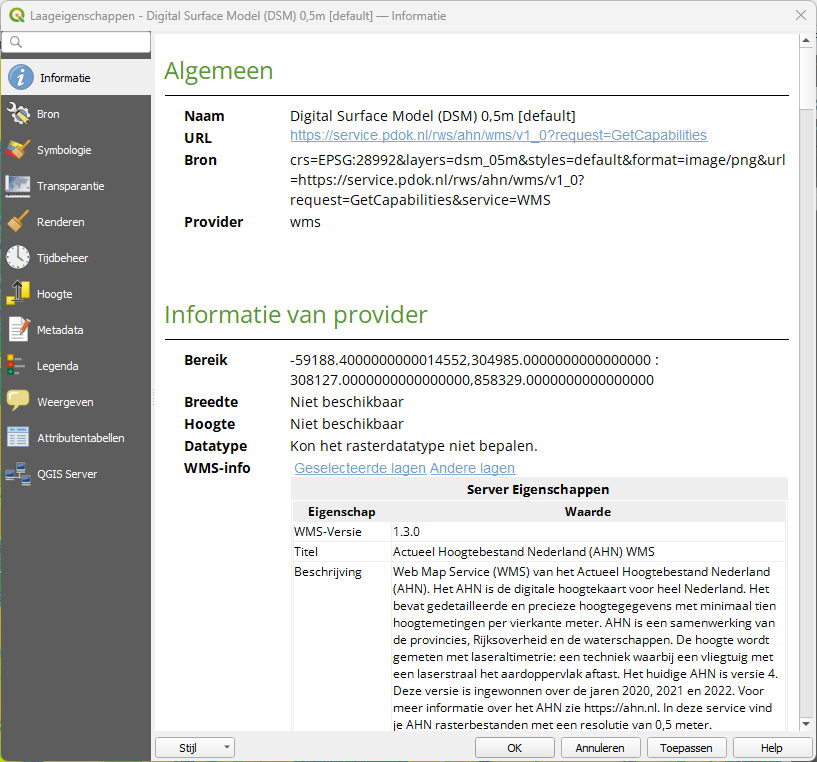Screen dimensions: 817x762
Task: Click the Bereik extent coordinates
Action: click(x=474, y=370)
